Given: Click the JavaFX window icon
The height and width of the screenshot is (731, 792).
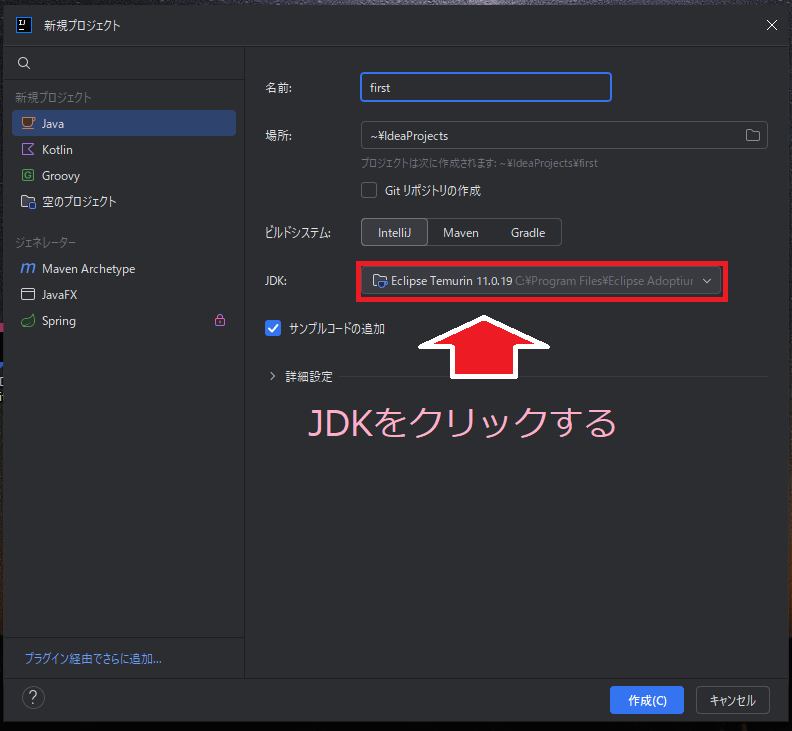Looking at the screenshot, I should (28, 294).
